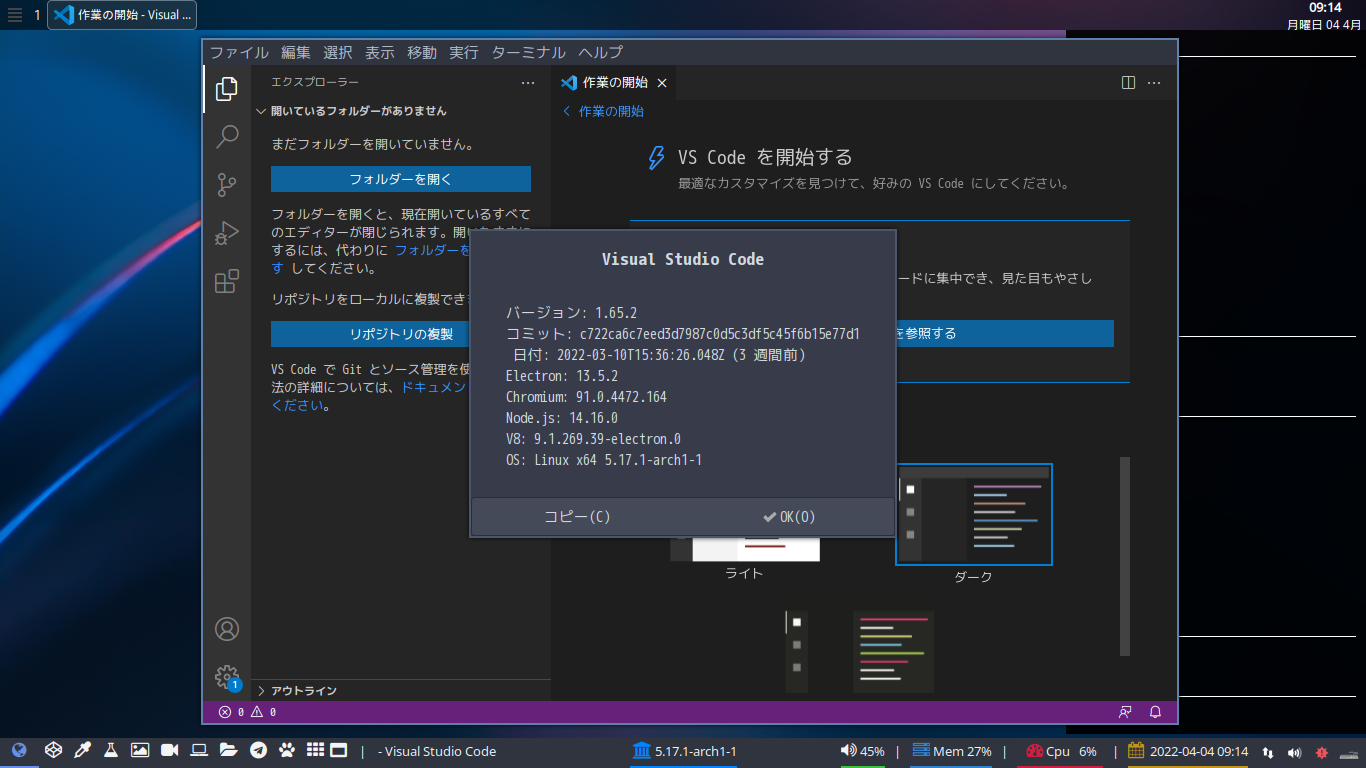
Task: Open the Run and Debug view
Action: [227, 233]
